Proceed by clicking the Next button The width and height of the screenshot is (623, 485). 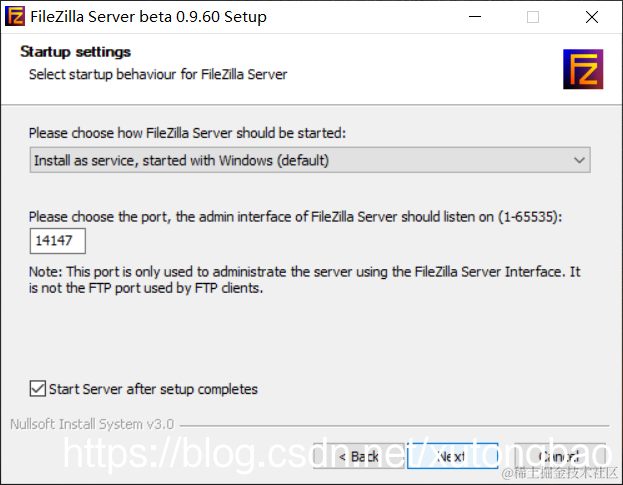(451, 456)
